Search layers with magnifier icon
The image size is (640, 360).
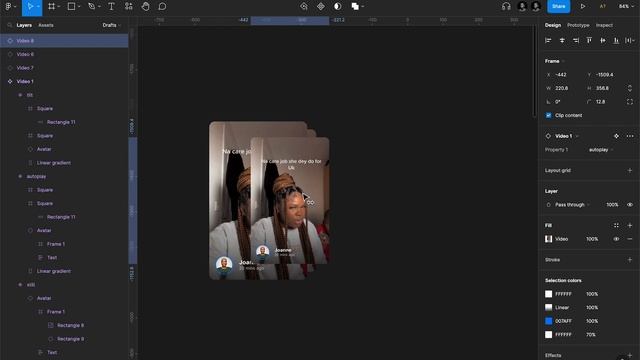click(x=9, y=25)
